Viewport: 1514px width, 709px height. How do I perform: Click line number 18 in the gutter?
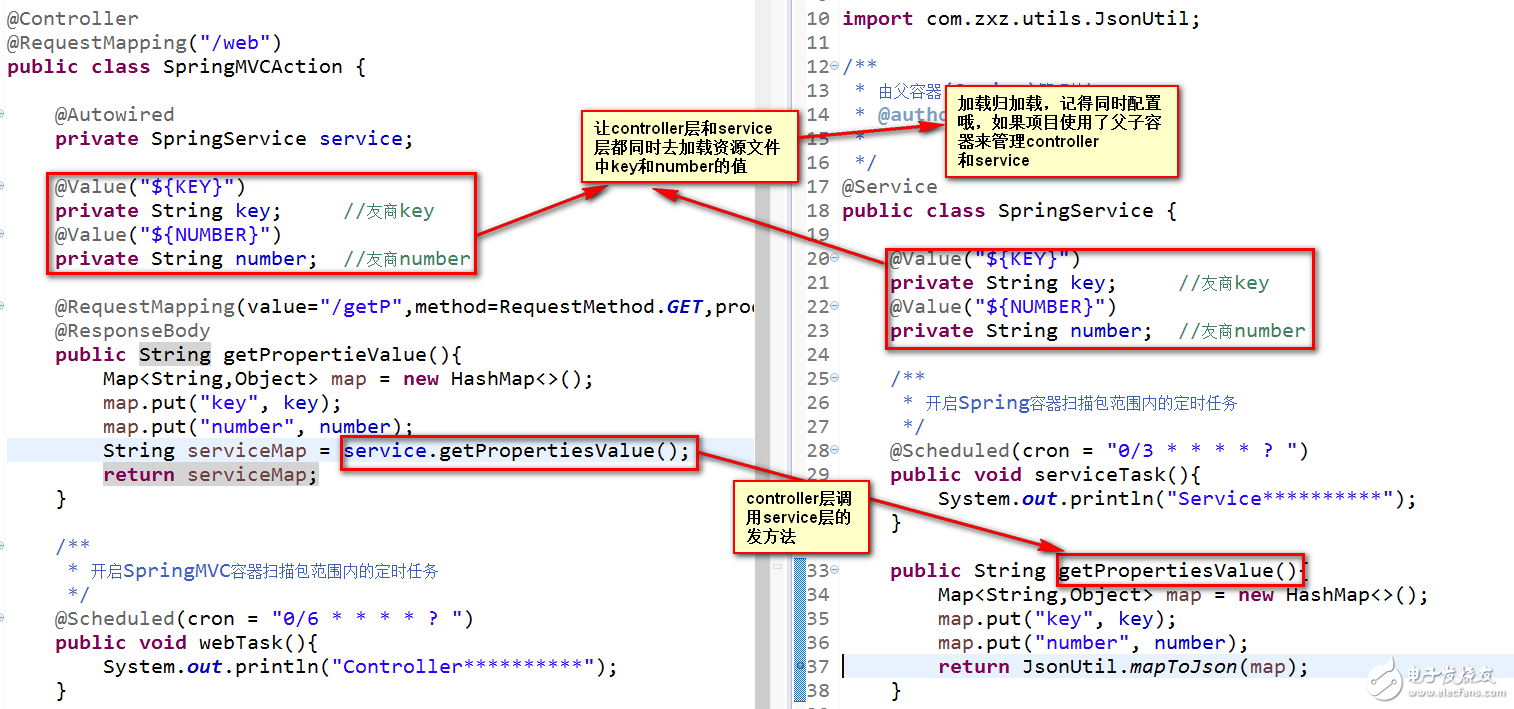[x=818, y=211]
